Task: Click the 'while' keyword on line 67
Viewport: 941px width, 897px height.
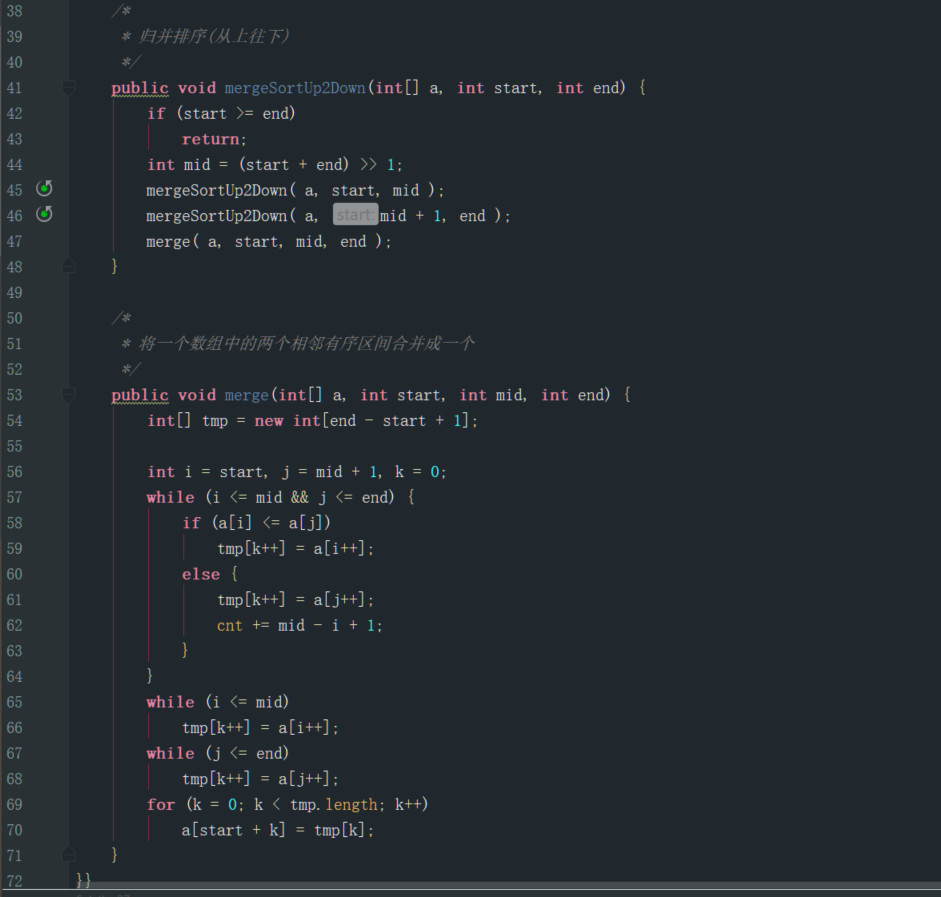Action: point(170,754)
